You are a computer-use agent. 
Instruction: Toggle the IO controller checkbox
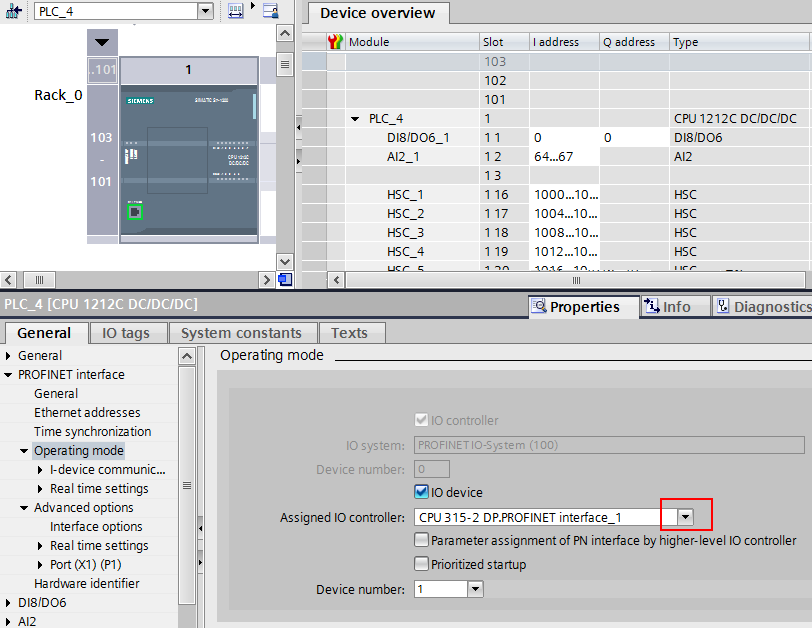[x=421, y=420]
